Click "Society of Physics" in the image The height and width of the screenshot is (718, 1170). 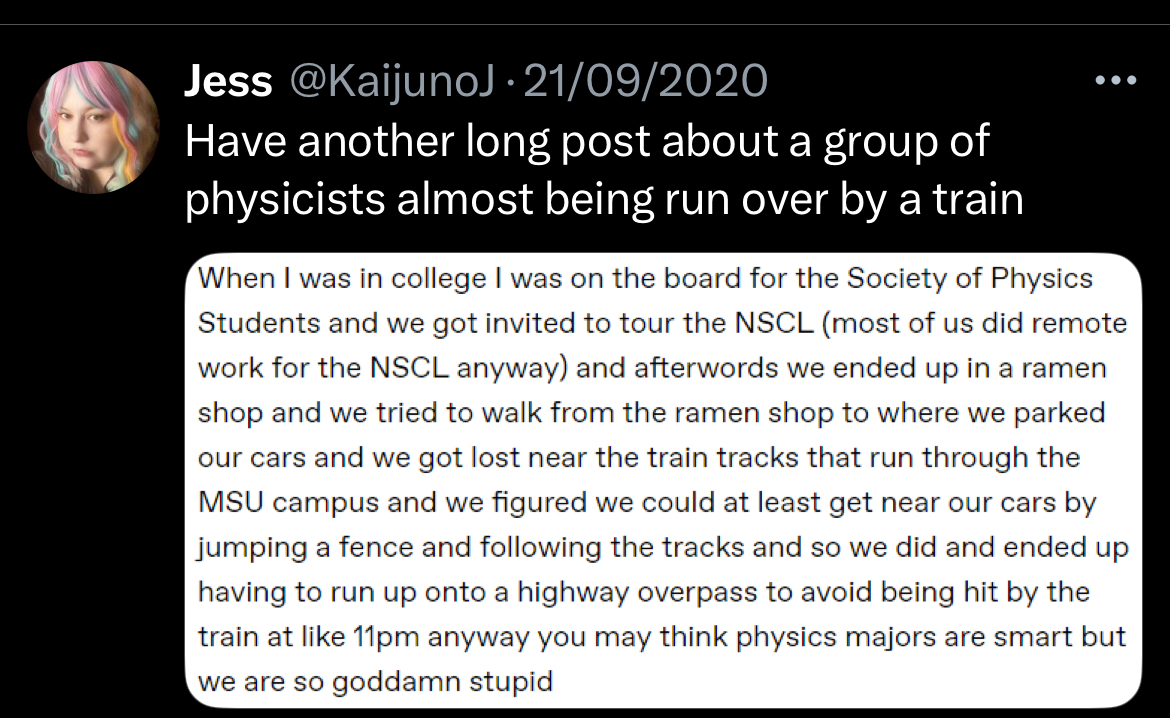point(970,278)
